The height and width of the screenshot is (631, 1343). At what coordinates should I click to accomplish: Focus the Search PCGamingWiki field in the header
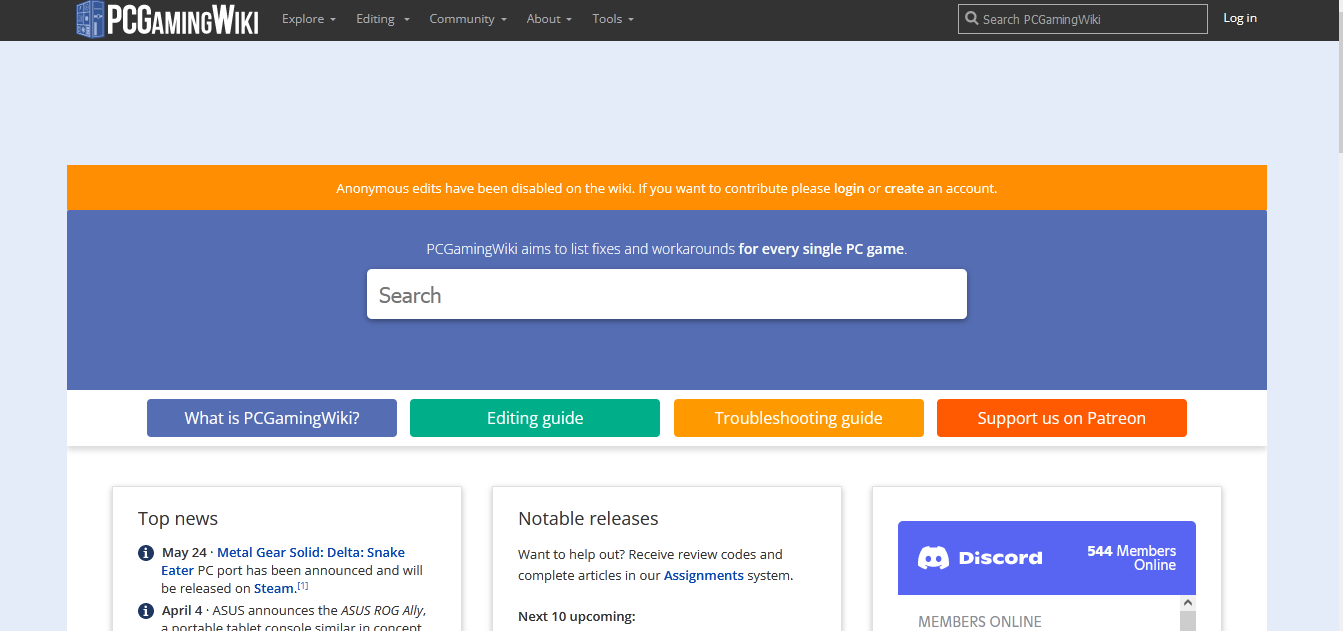coord(1083,19)
